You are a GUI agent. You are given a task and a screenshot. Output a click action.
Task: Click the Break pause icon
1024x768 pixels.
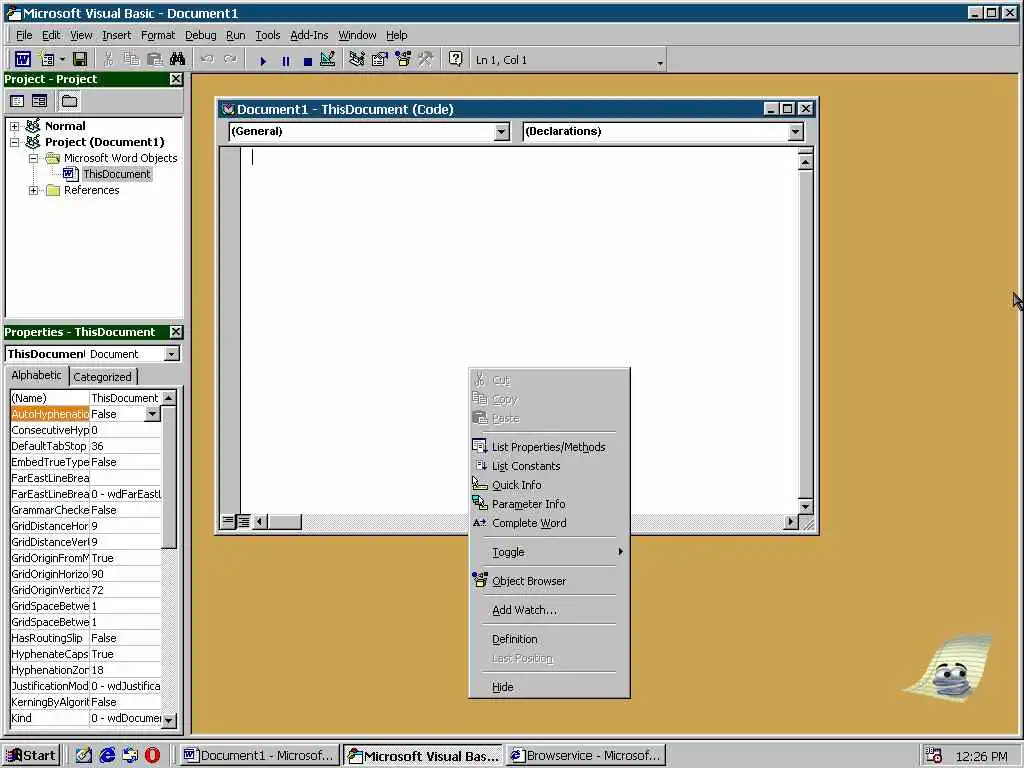[x=285, y=61]
